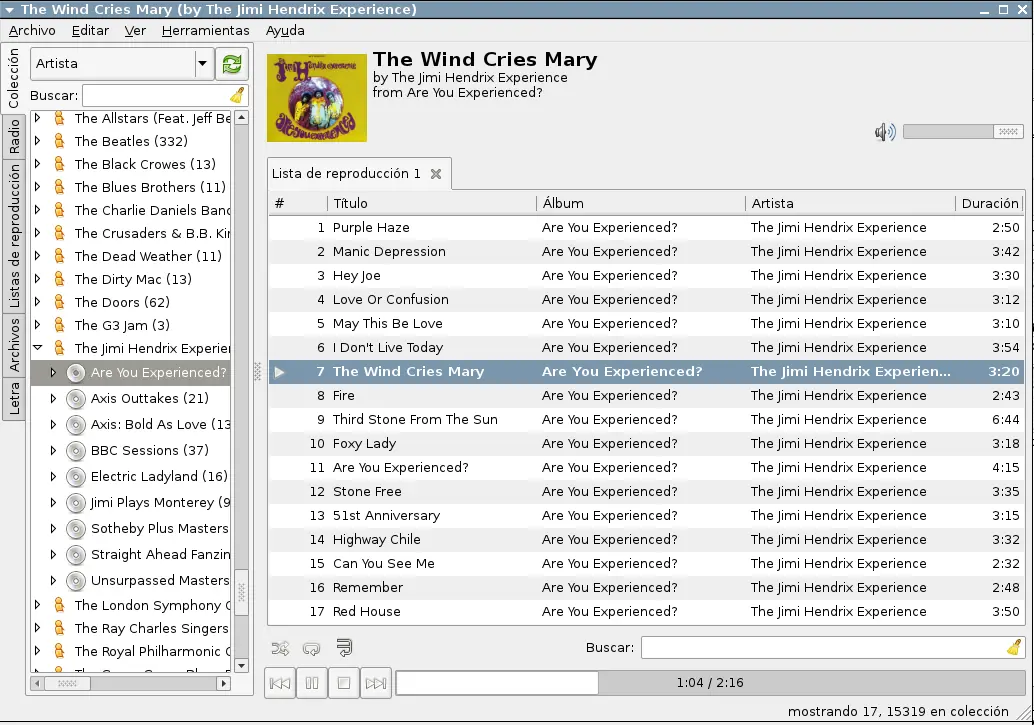Select track Foxy Lady
Image resolution: width=1034 pixels, height=725 pixels.
(646, 444)
